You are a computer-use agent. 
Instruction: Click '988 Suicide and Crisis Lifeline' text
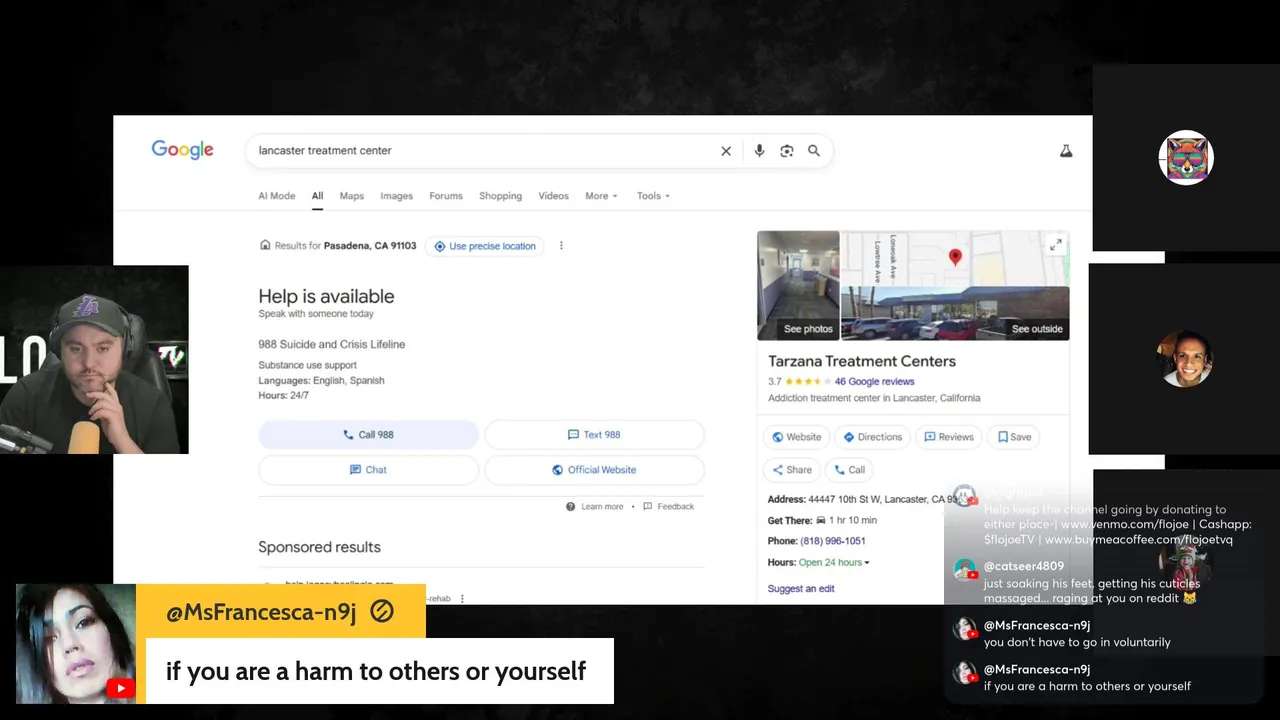point(331,344)
